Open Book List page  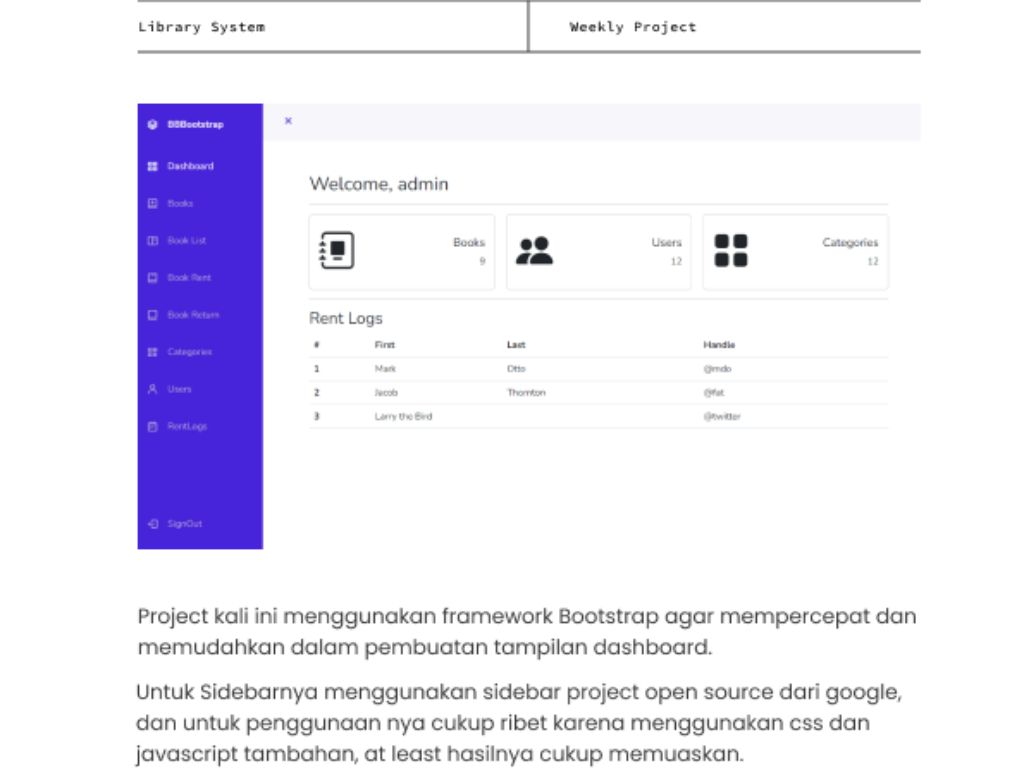(x=187, y=241)
